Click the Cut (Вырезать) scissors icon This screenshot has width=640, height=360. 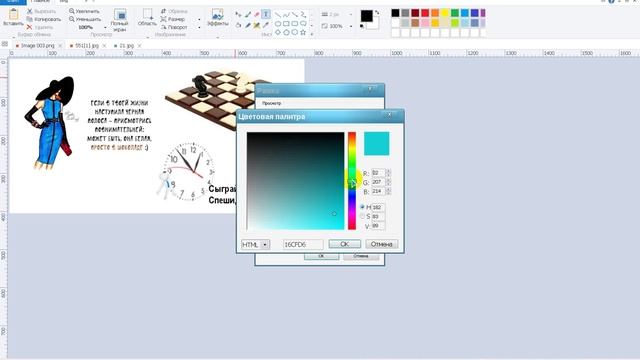[x=29, y=11]
